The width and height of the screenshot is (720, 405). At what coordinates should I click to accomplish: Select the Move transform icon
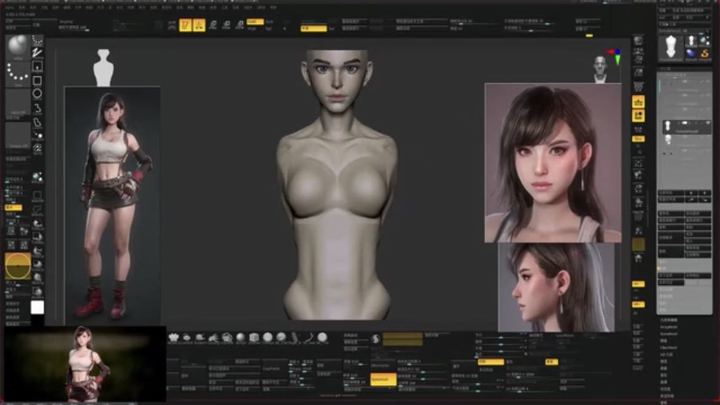pyautogui.click(x=213, y=25)
